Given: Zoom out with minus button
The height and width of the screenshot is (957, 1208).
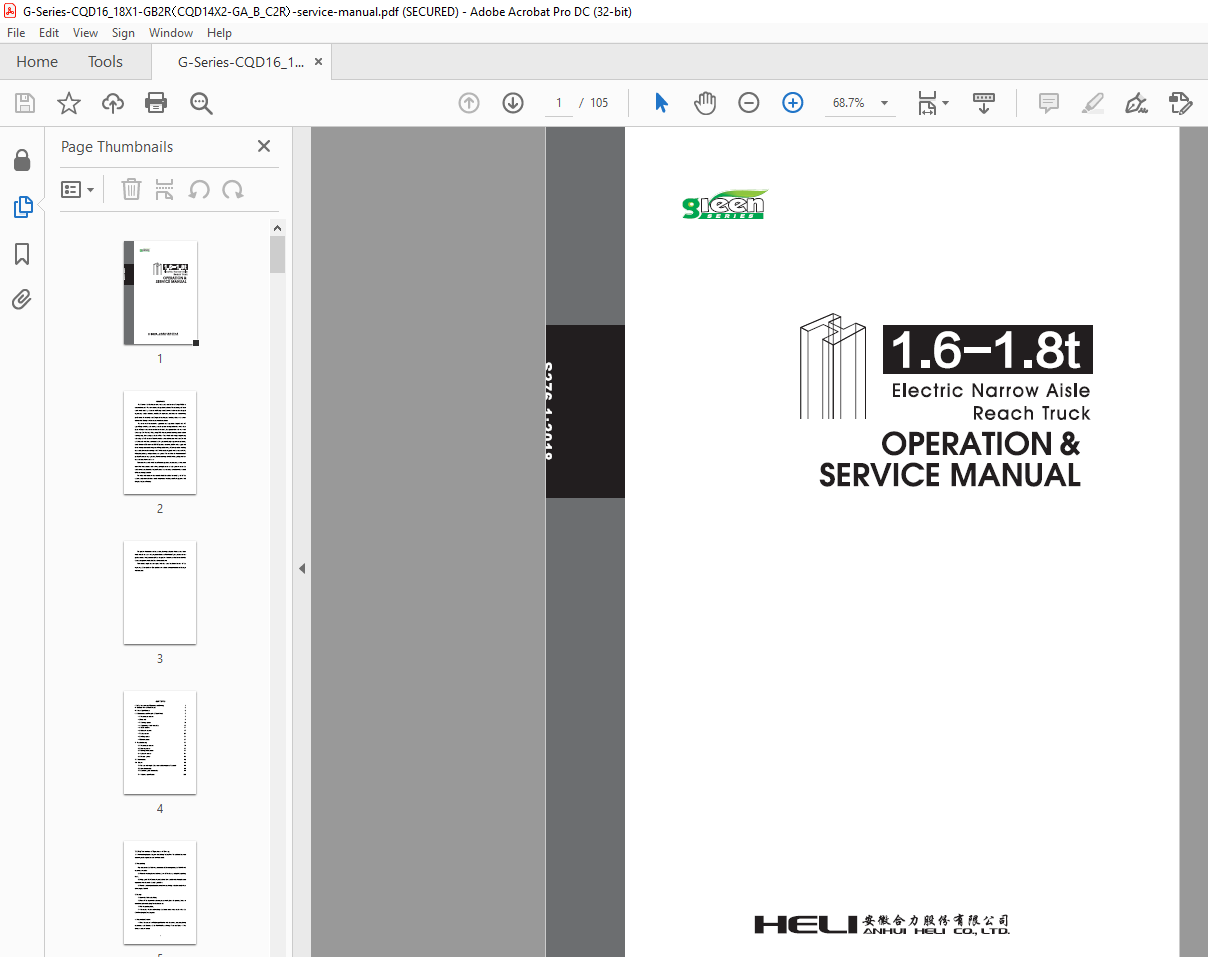Looking at the screenshot, I should tap(749, 103).
